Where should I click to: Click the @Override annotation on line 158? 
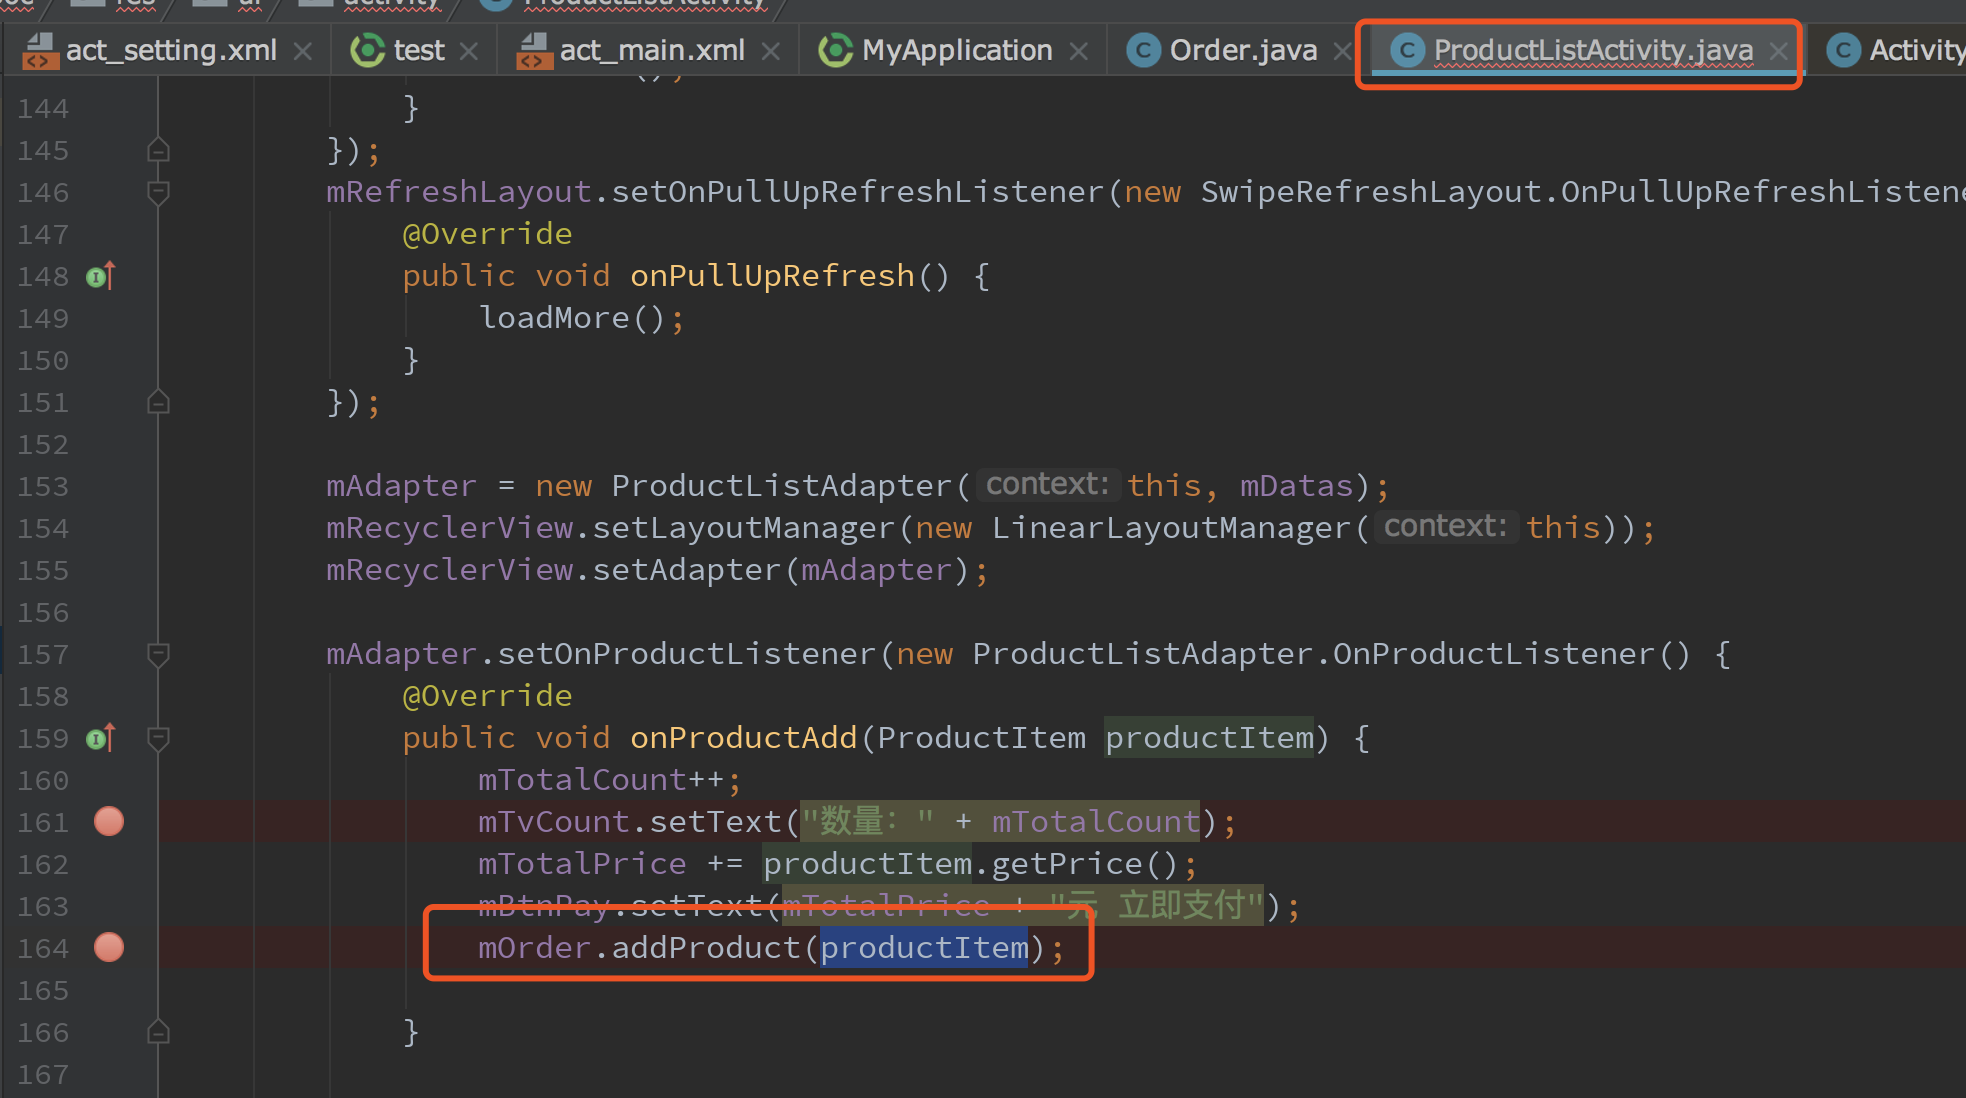pyautogui.click(x=487, y=696)
